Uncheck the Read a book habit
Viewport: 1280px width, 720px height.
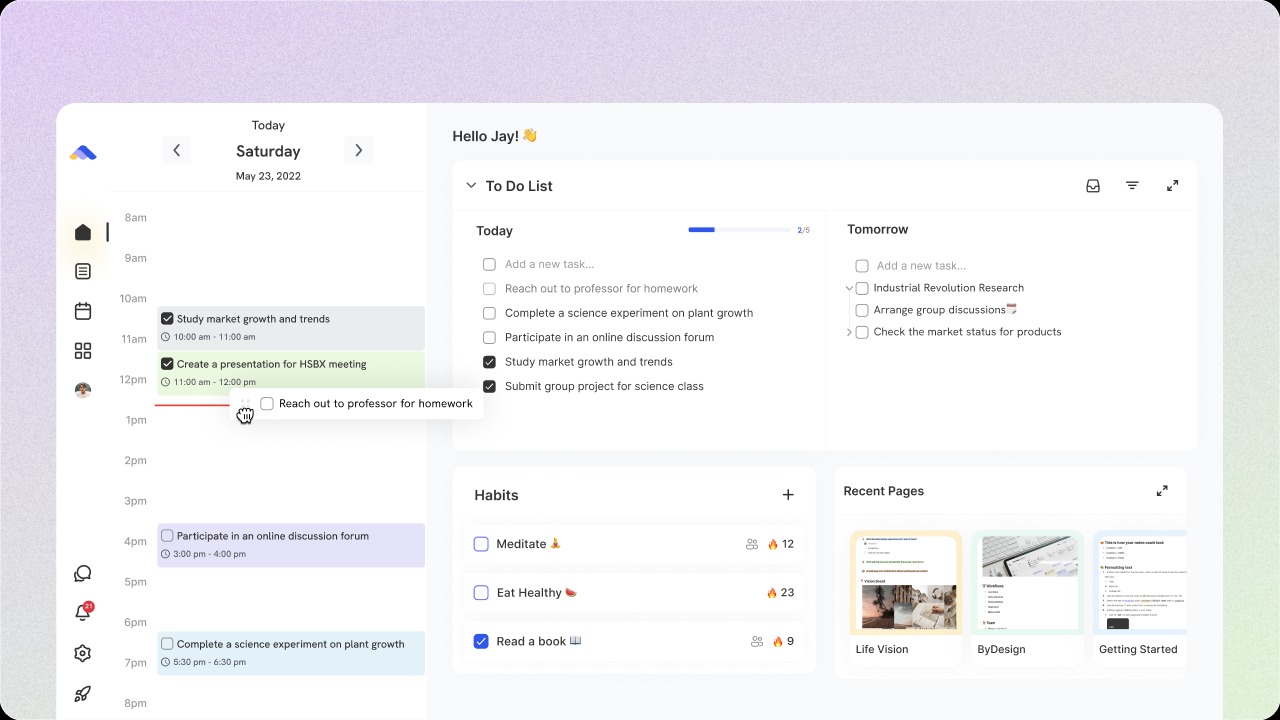coord(481,641)
